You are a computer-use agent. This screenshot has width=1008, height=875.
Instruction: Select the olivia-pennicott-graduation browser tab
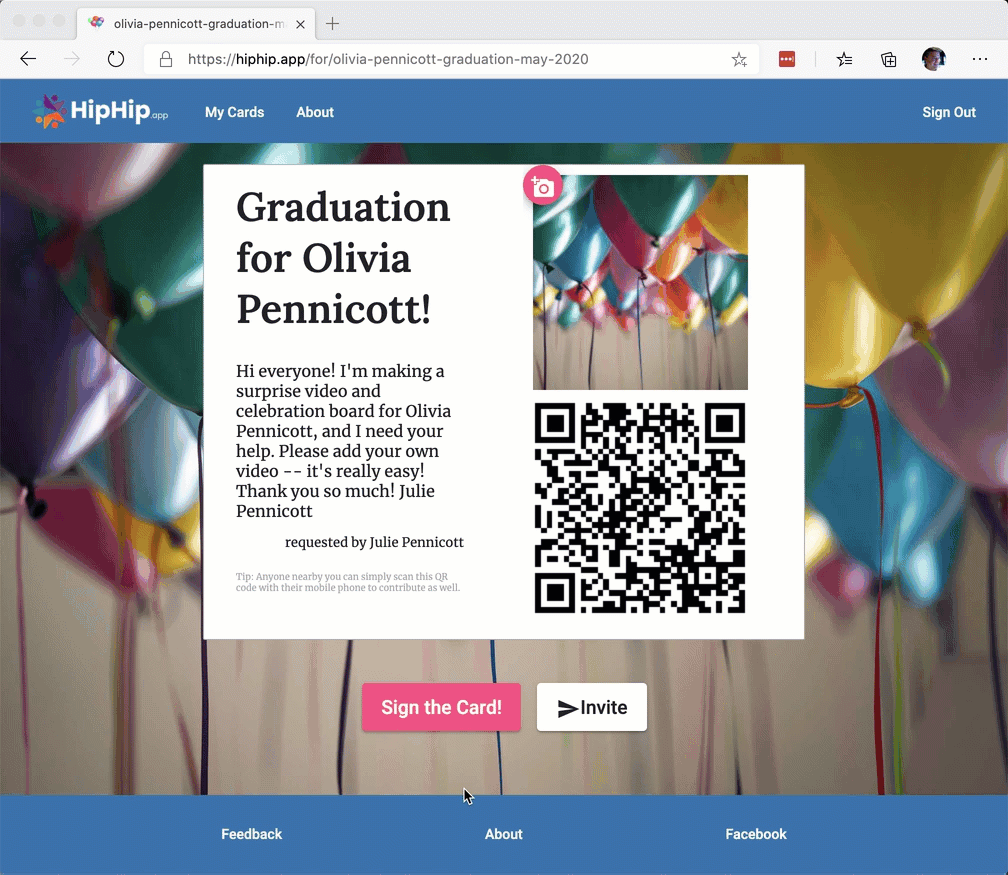click(x=196, y=24)
